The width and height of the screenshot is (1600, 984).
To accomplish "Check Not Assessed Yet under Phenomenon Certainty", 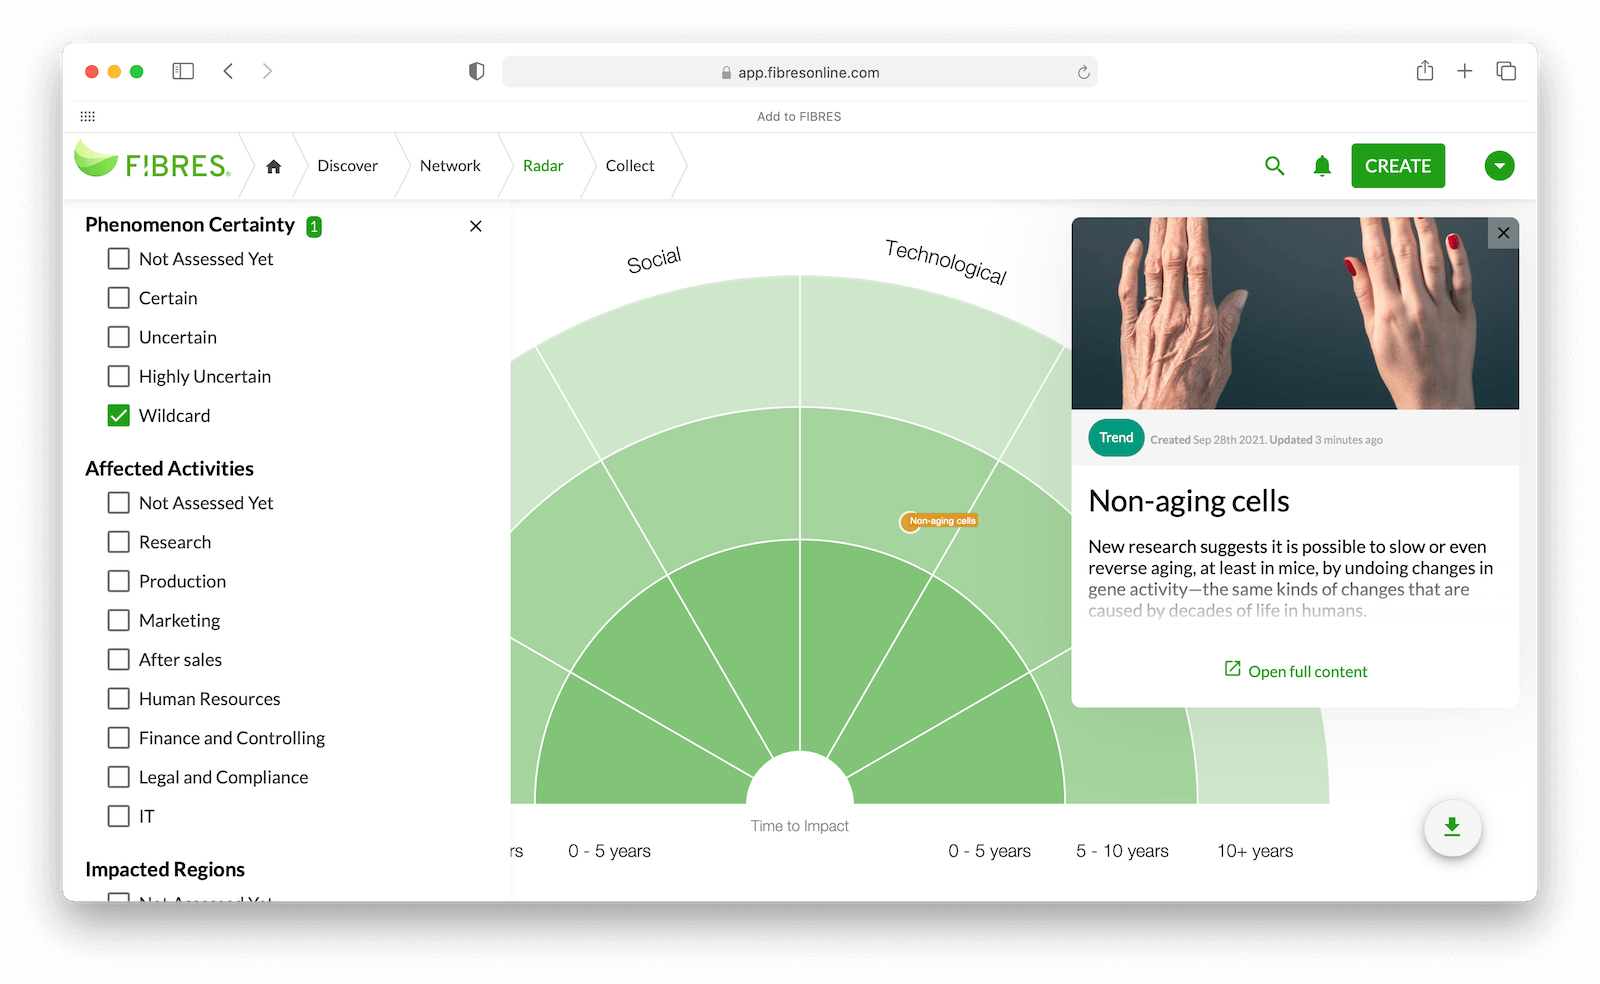I will pyautogui.click(x=119, y=259).
